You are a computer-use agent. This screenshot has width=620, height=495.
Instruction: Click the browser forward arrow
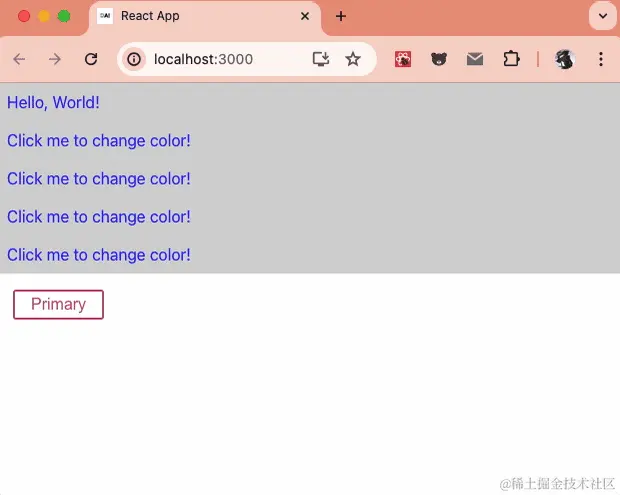55,59
